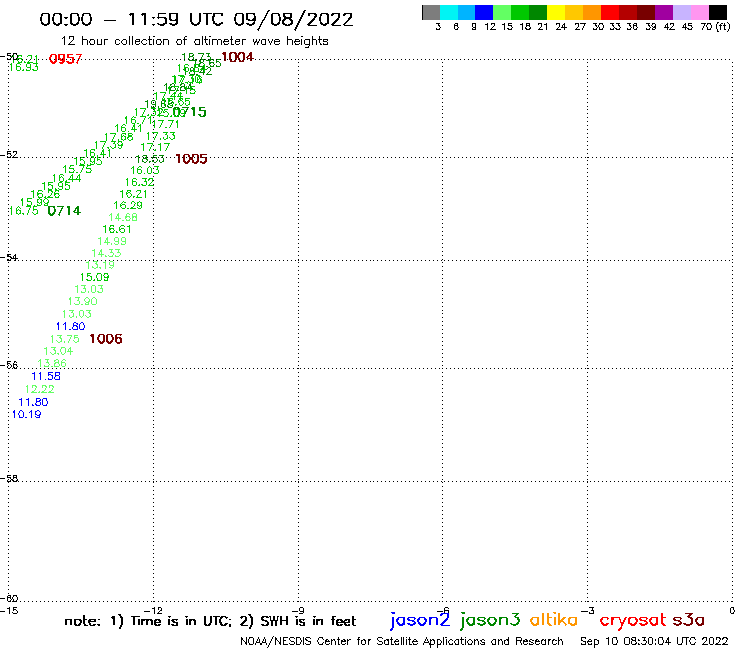Select the wave height value 13.90
This screenshot has height=650, width=740.
pos(83,302)
